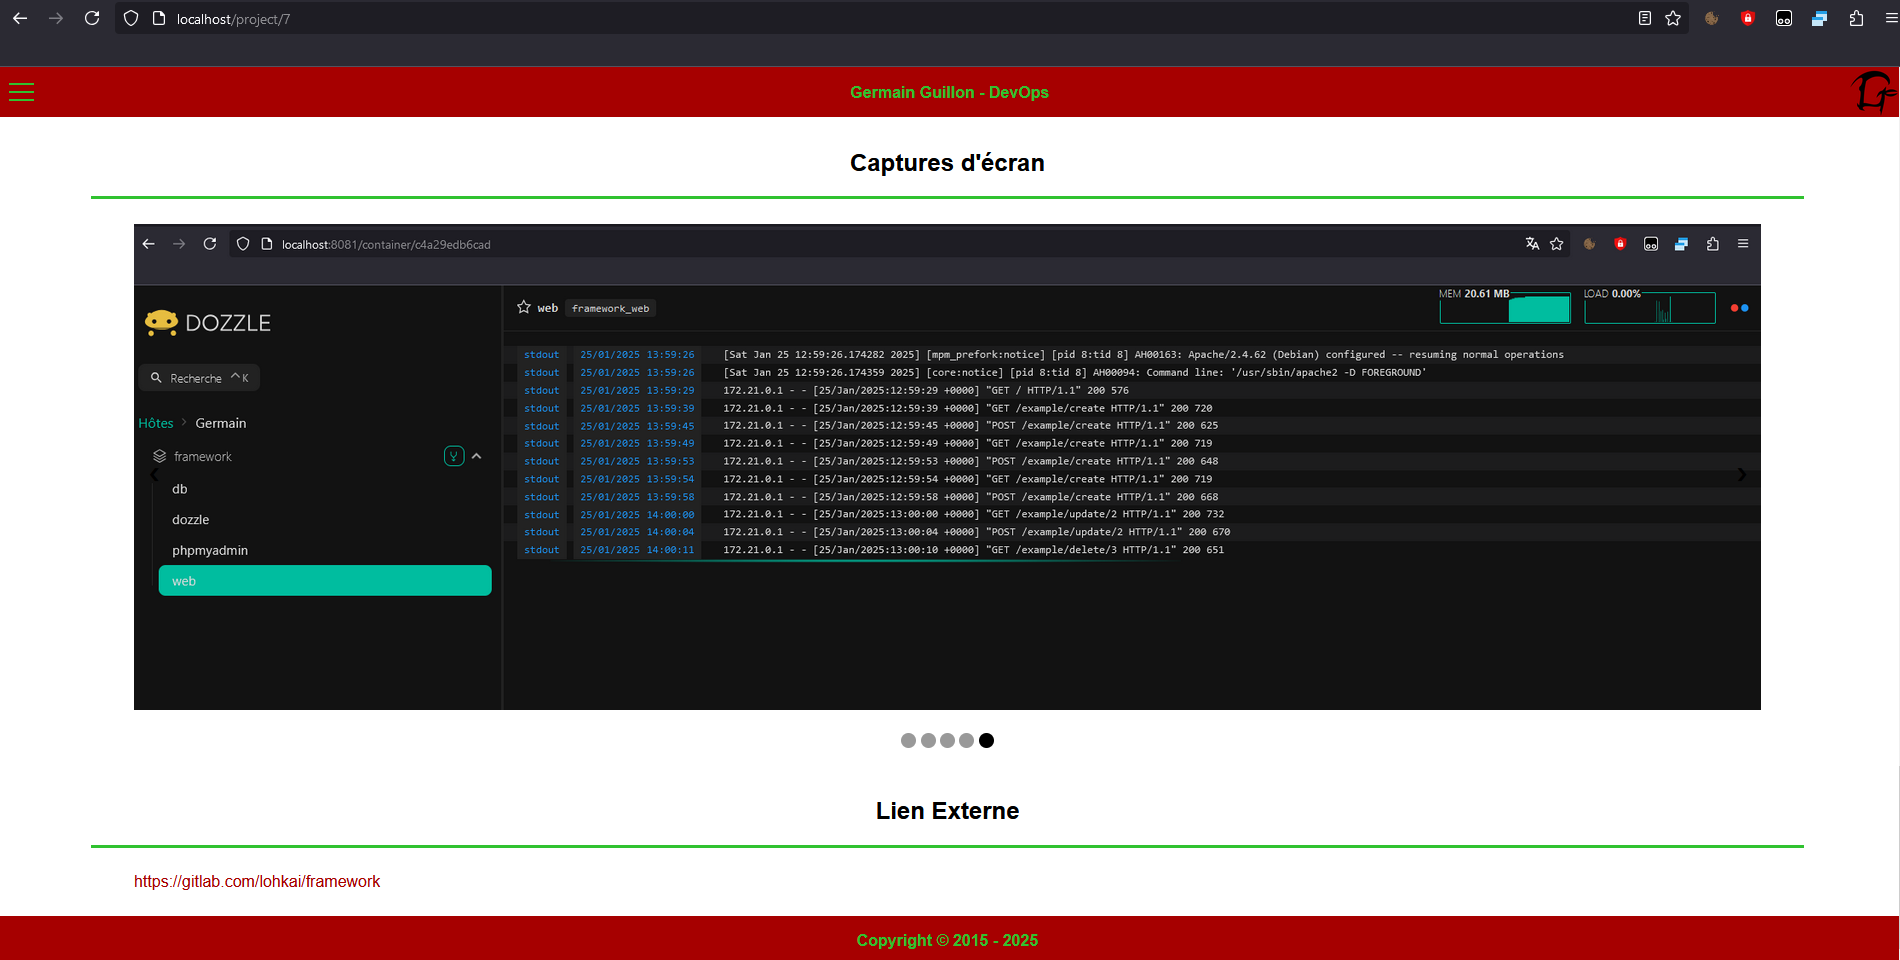Image resolution: width=1900 pixels, height=960 pixels.
Task: Select the first carousel dot
Action: (908, 740)
